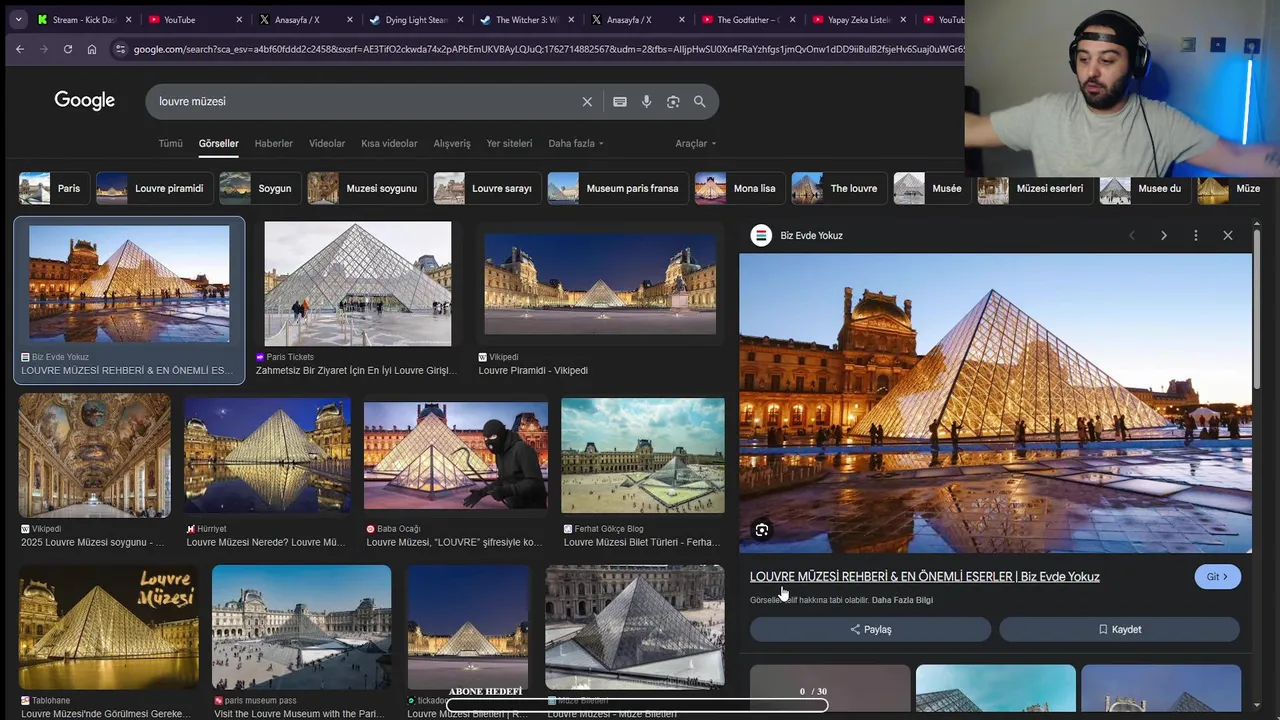Search by image with the Google Lens icon
The height and width of the screenshot is (720, 1280).
(x=673, y=102)
